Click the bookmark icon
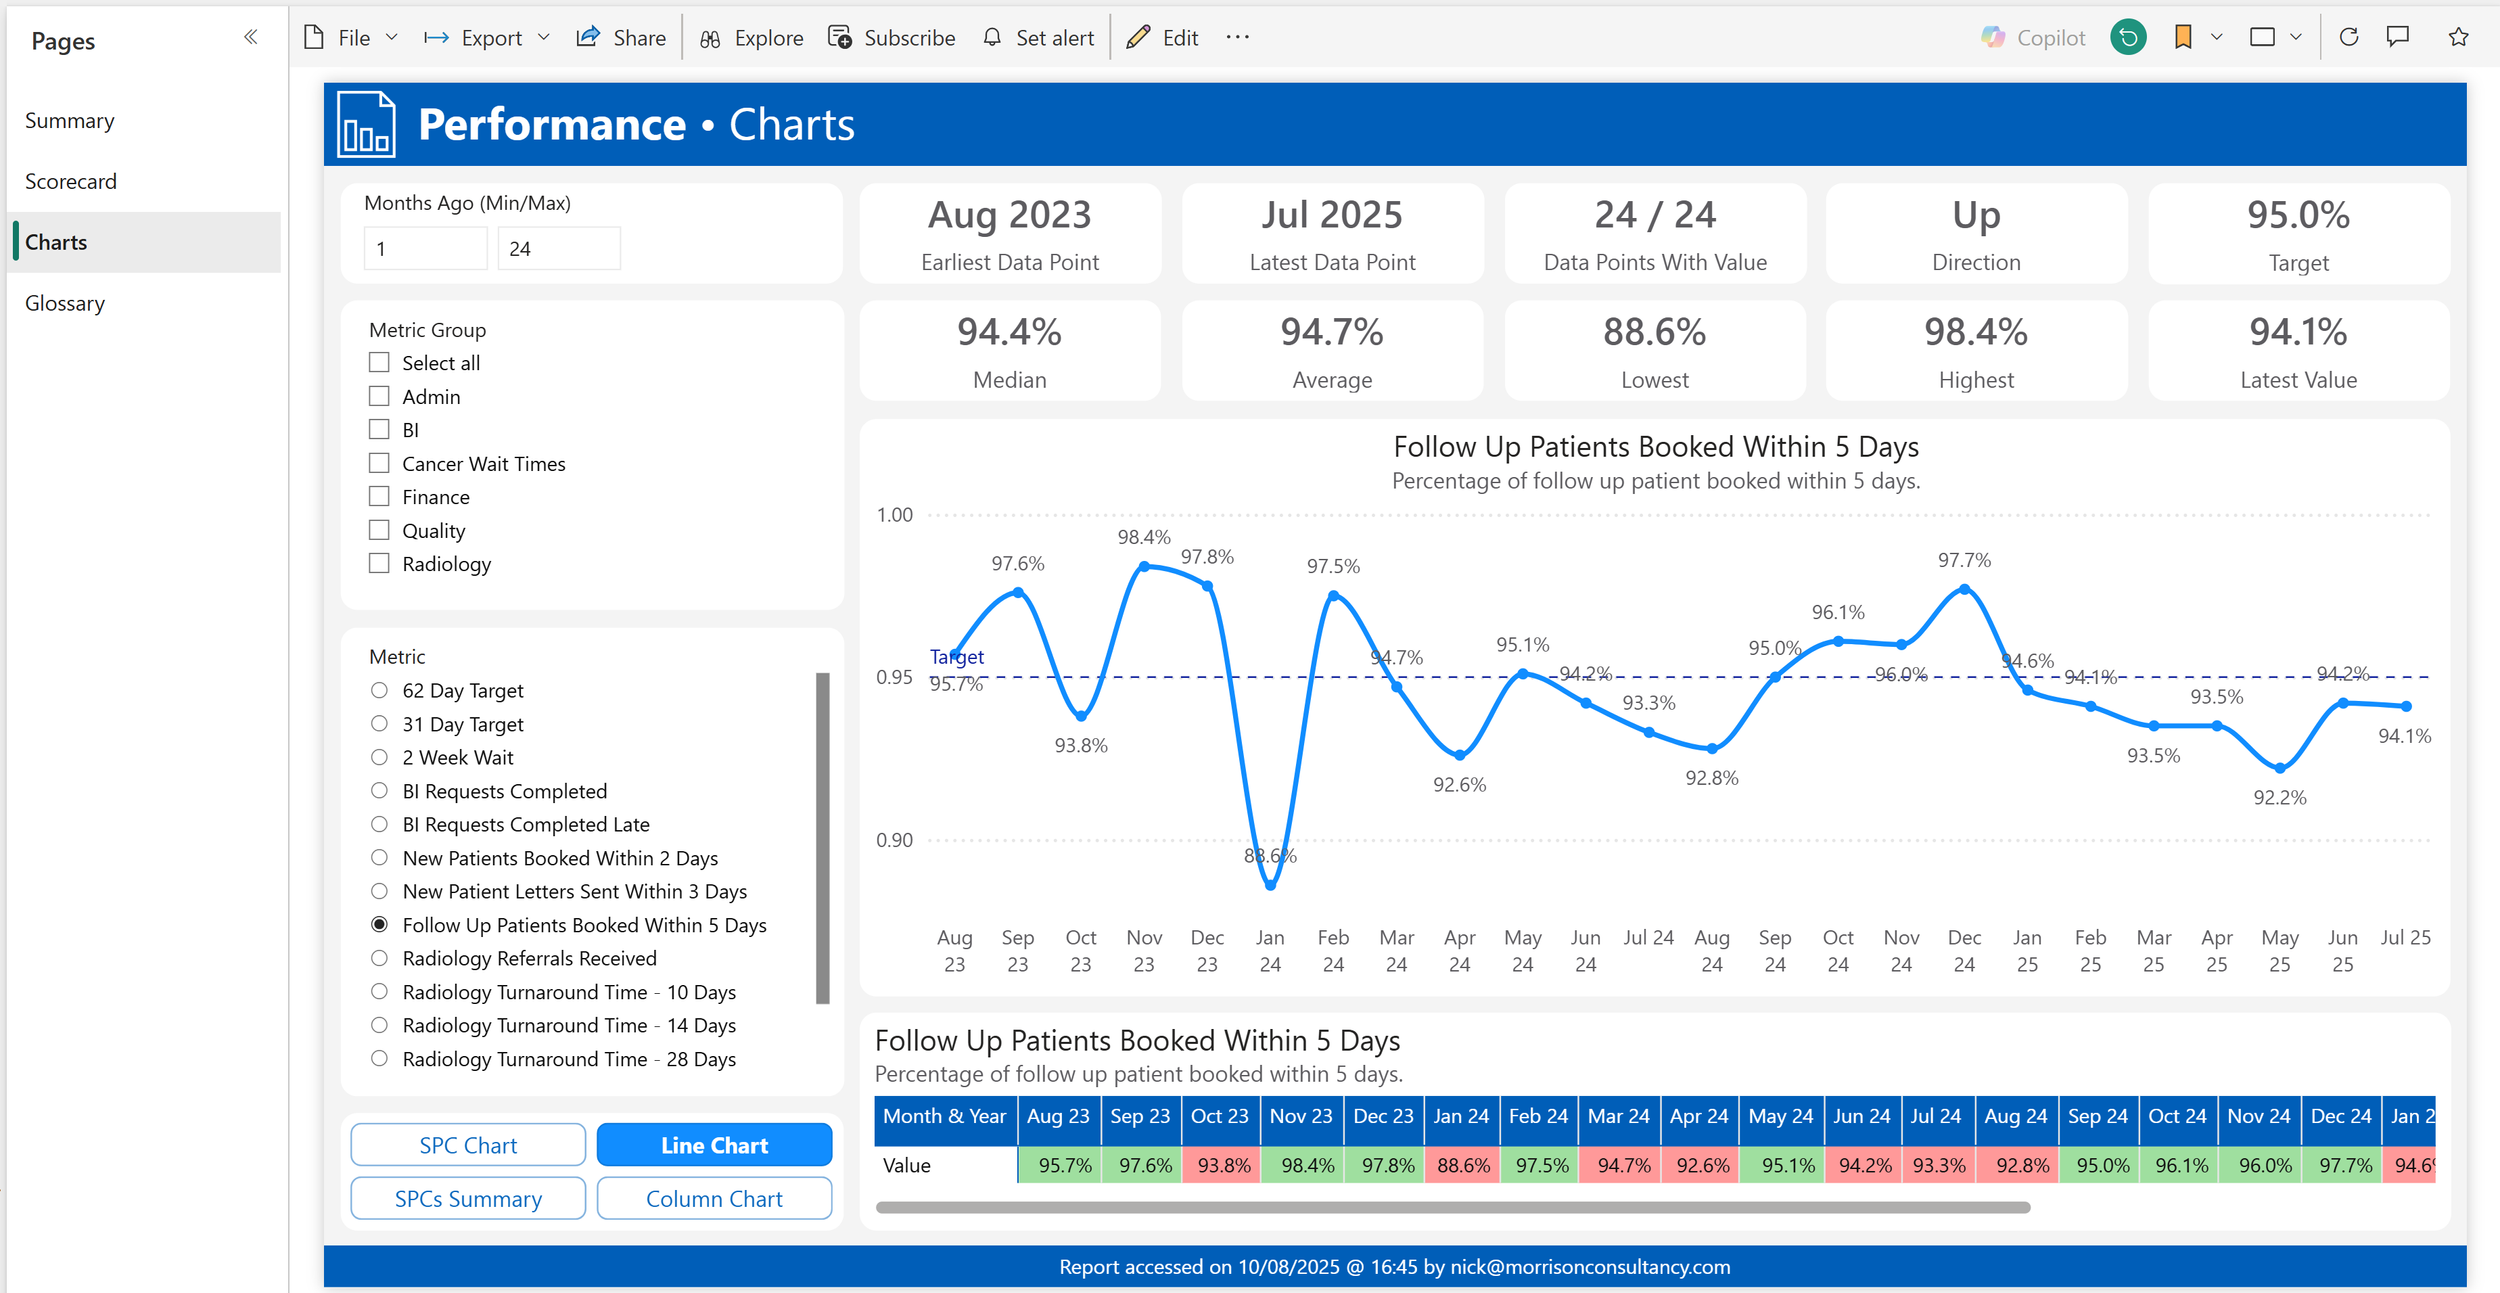The width and height of the screenshot is (2500, 1293). coord(2183,38)
